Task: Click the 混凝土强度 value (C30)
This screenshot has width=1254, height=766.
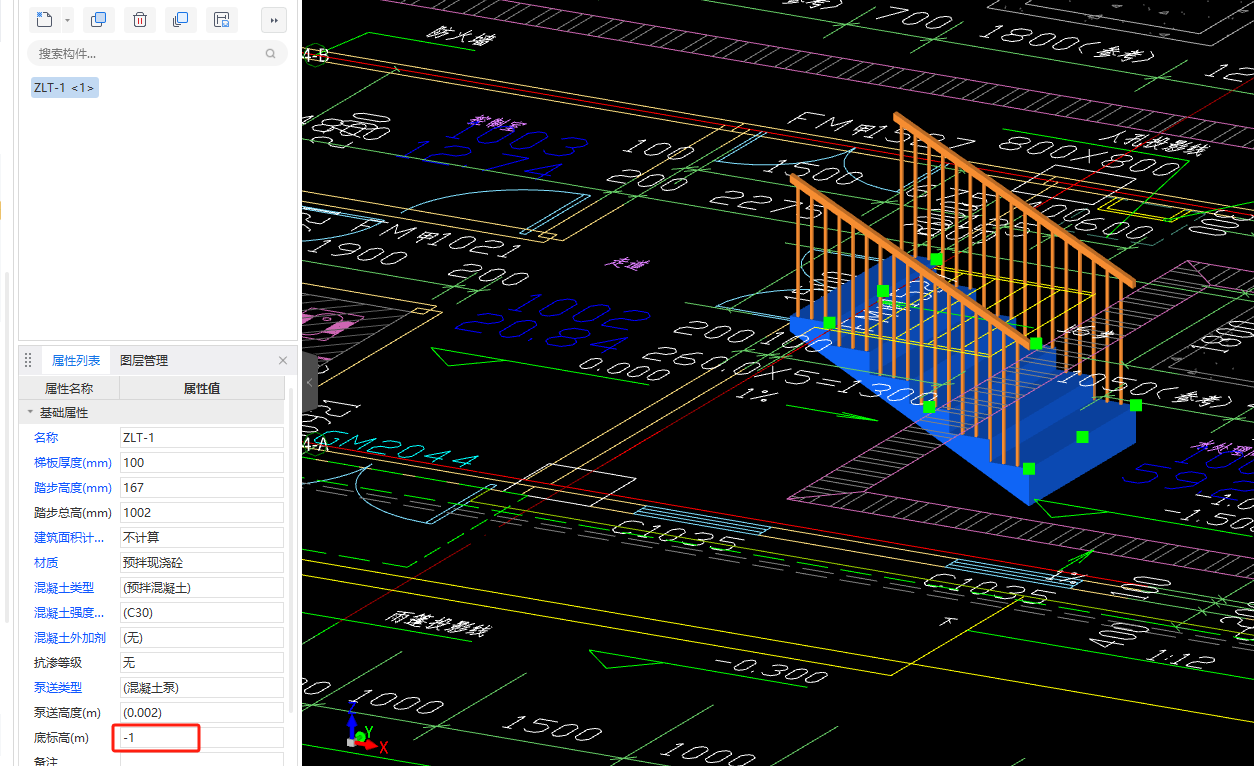Action: (x=201, y=612)
